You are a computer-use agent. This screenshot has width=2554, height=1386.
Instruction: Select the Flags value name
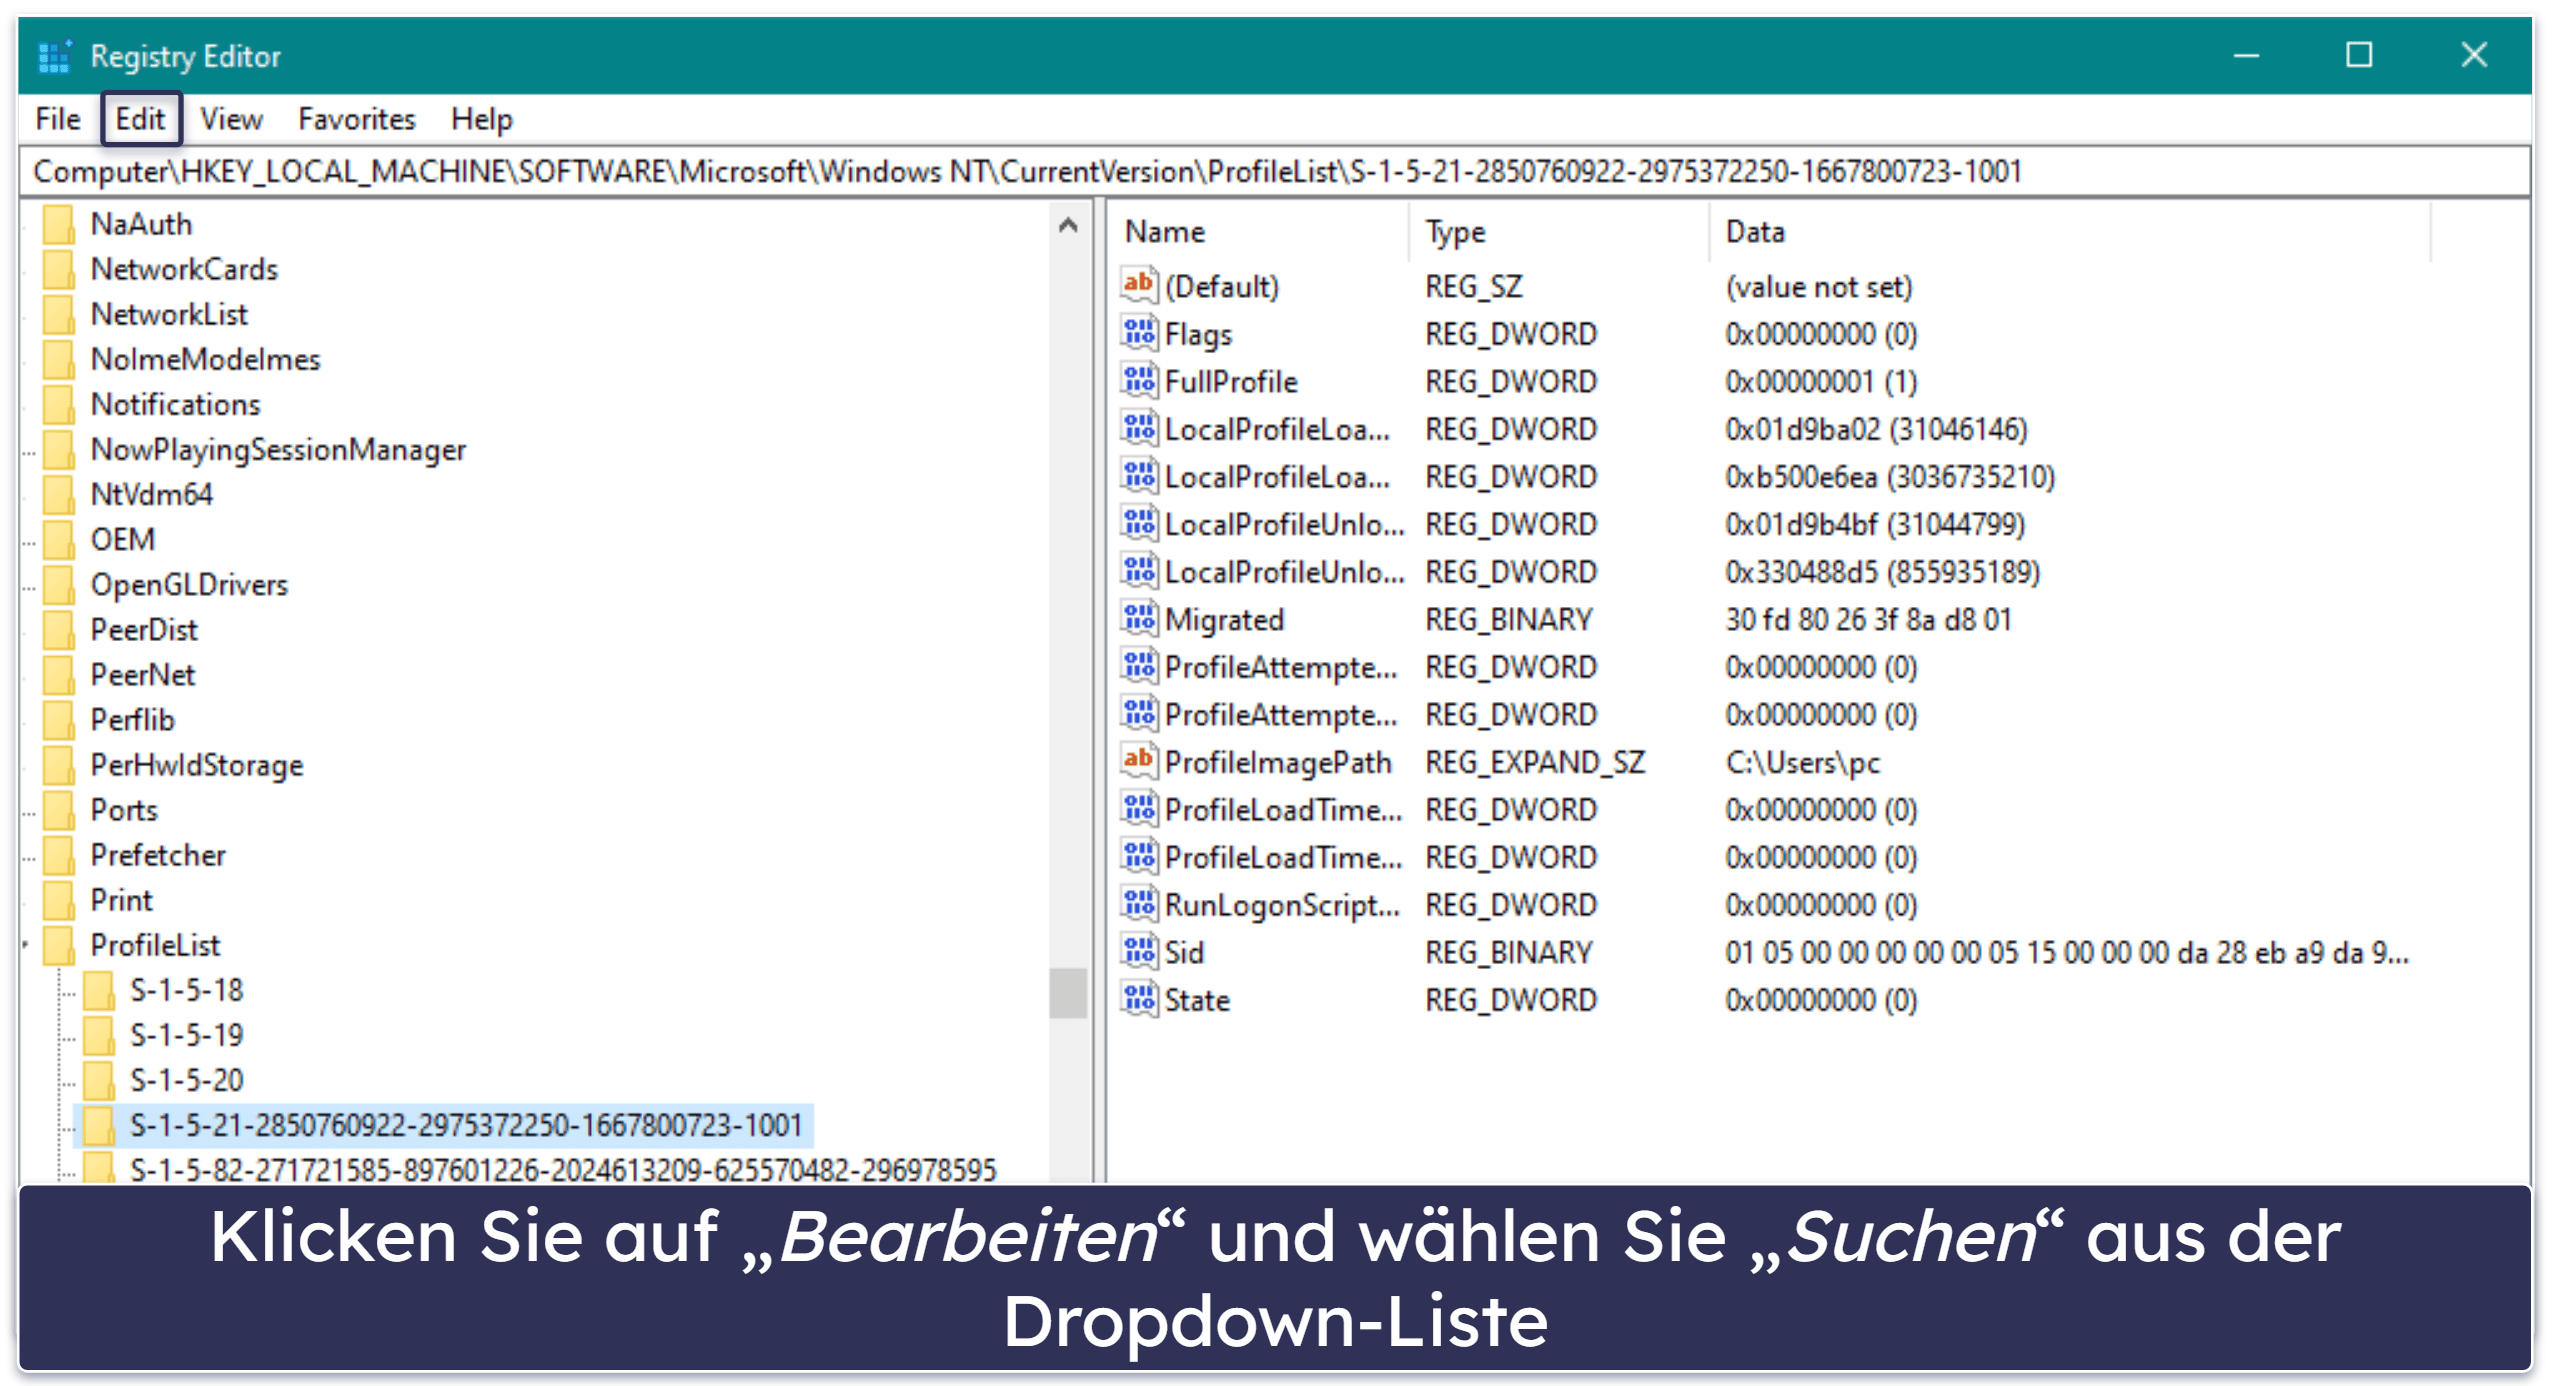tap(1198, 333)
